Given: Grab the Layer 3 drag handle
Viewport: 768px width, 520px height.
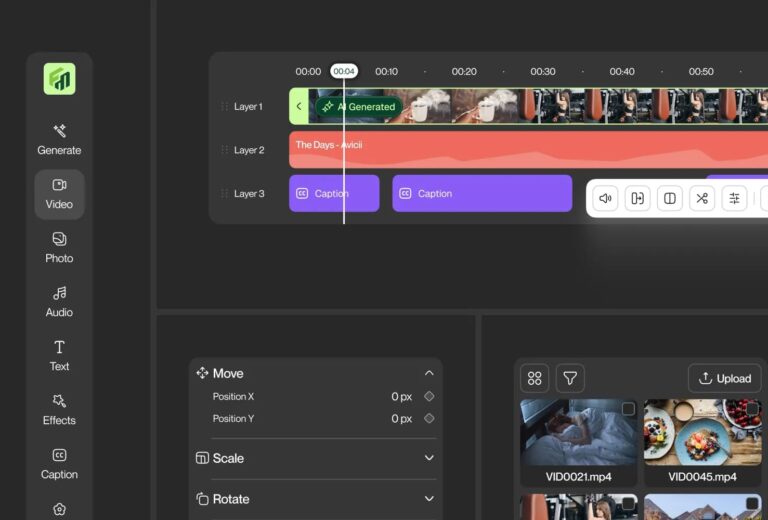Looking at the screenshot, I should [224, 193].
